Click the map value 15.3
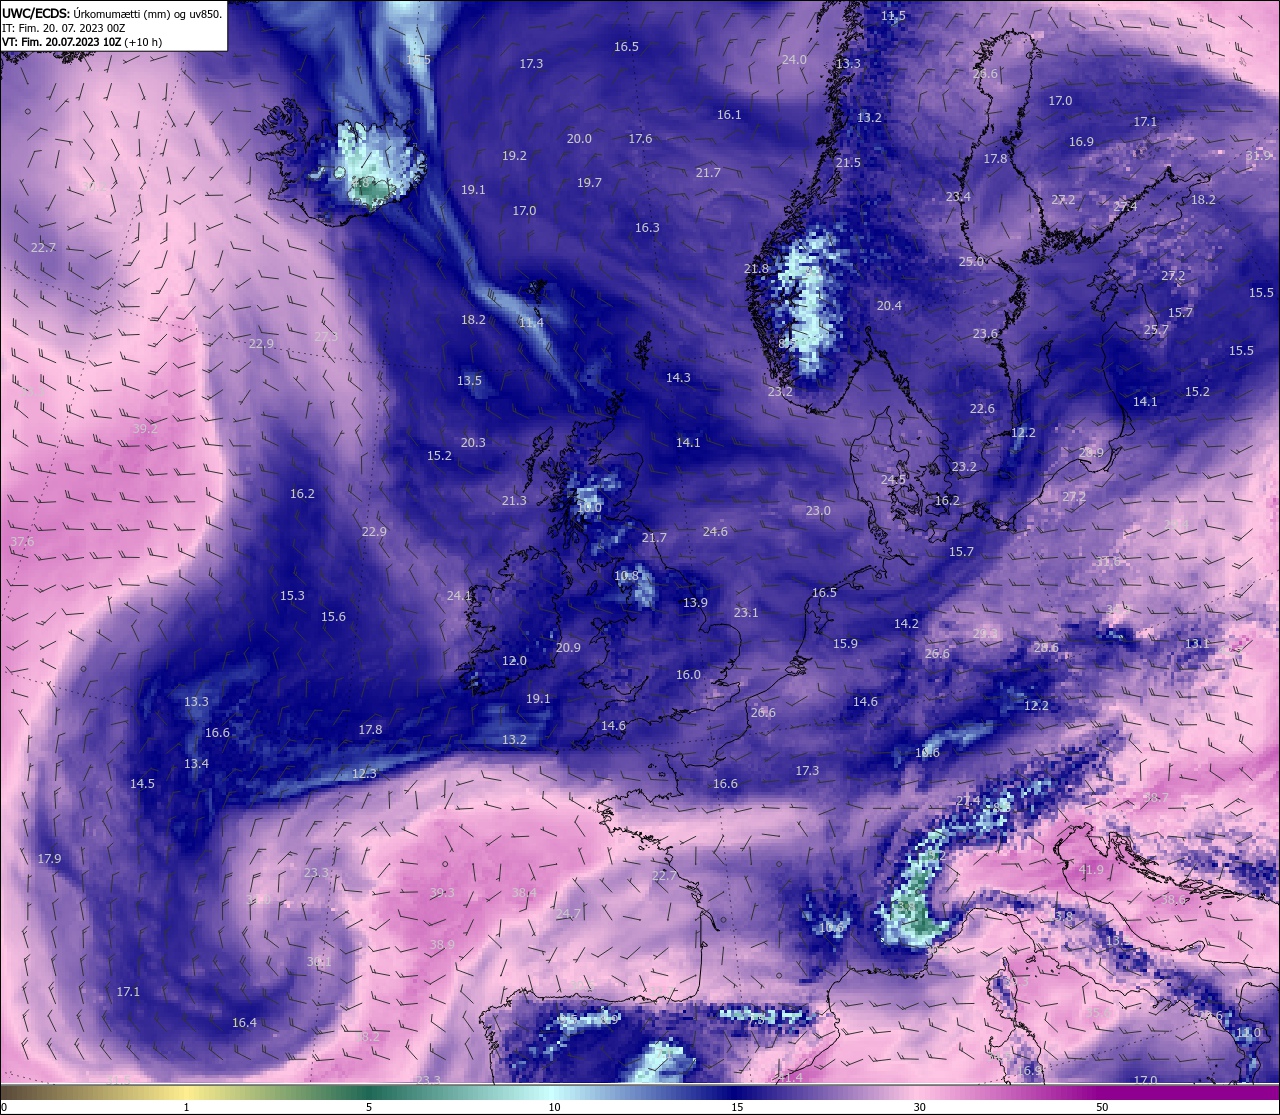 point(292,596)
